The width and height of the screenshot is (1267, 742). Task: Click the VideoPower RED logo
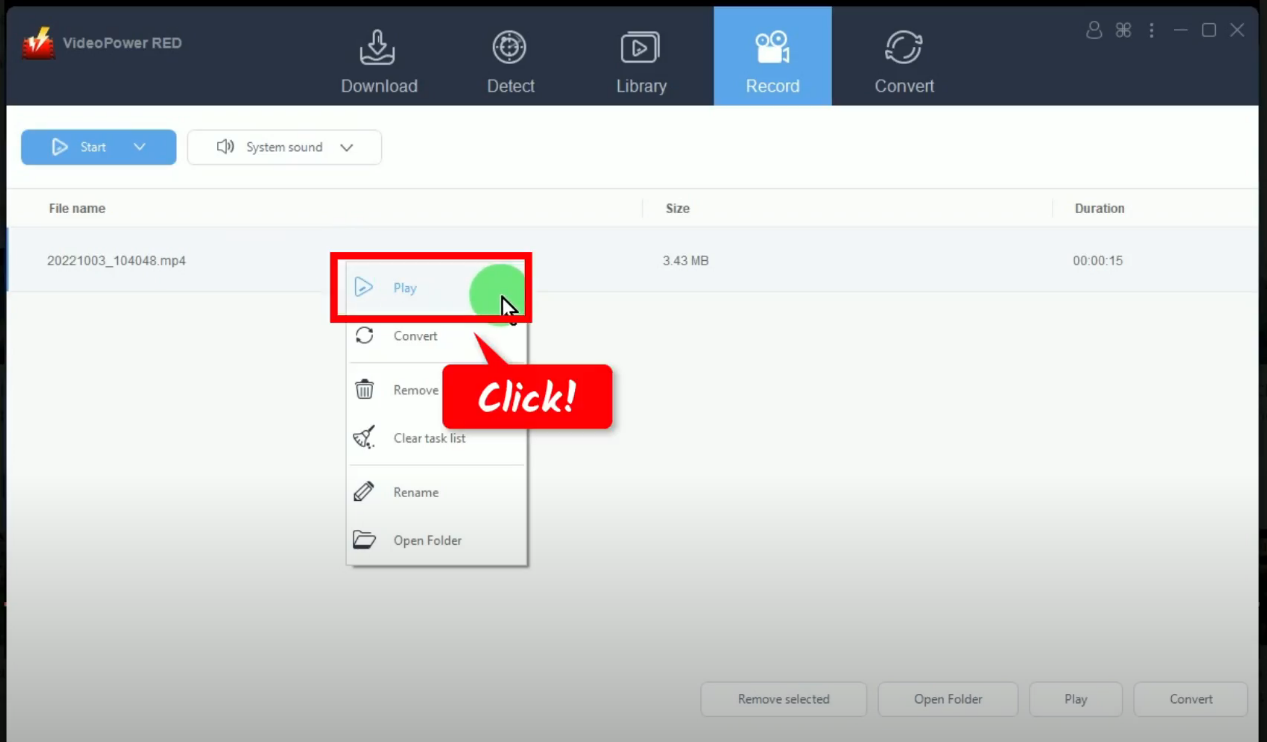pos(37,42)
